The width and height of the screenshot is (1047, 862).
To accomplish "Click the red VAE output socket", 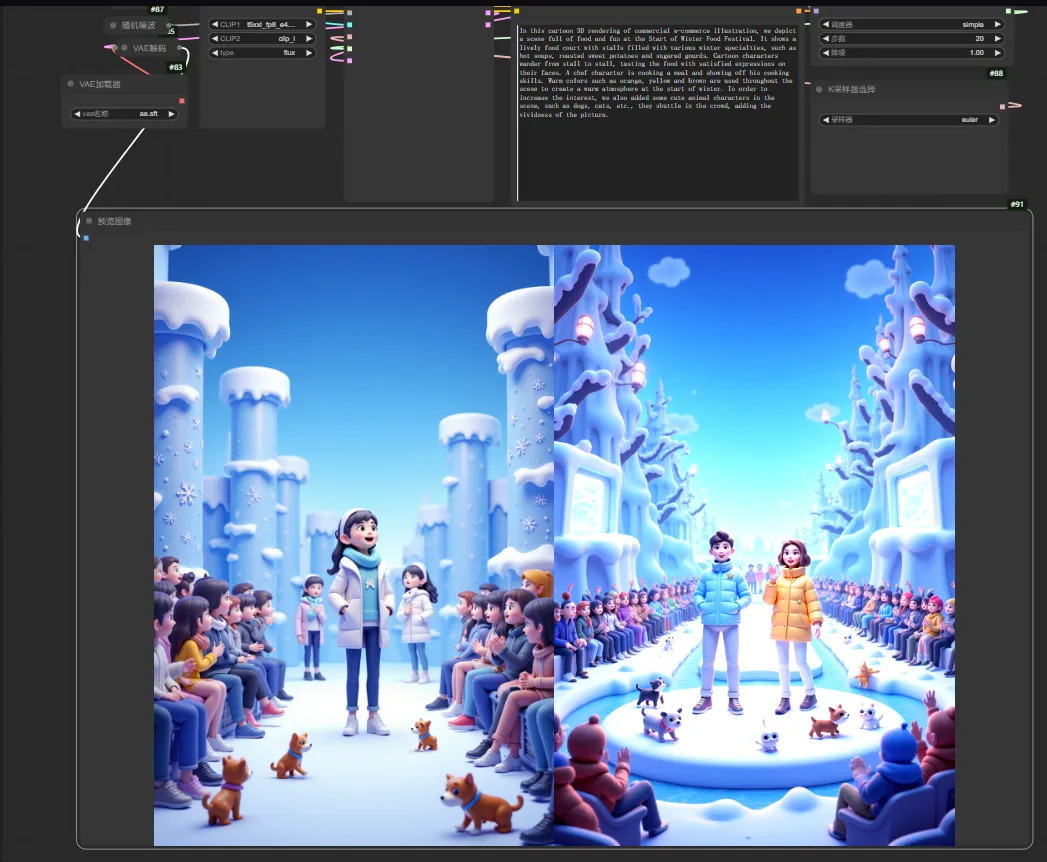I will [x=181, y=100].
